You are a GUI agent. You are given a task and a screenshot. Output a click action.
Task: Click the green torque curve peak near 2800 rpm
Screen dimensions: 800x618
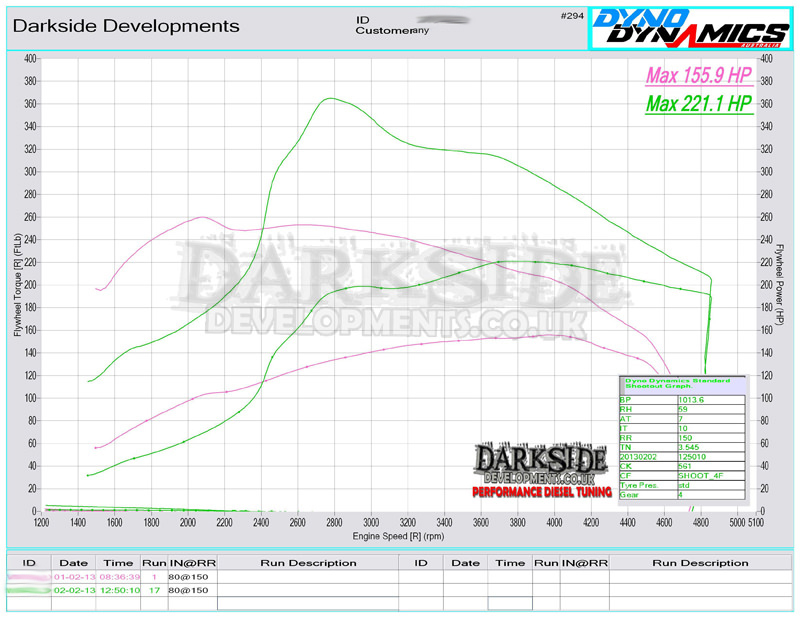click(331, 98)
